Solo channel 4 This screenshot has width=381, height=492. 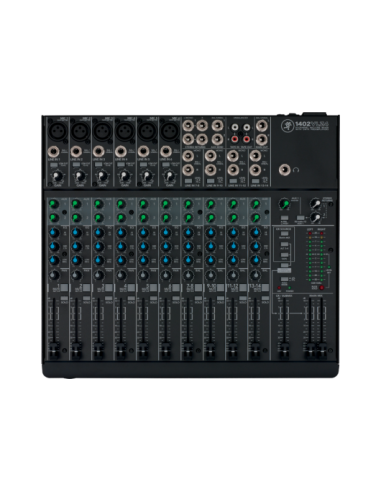click(x=131, y=298)
